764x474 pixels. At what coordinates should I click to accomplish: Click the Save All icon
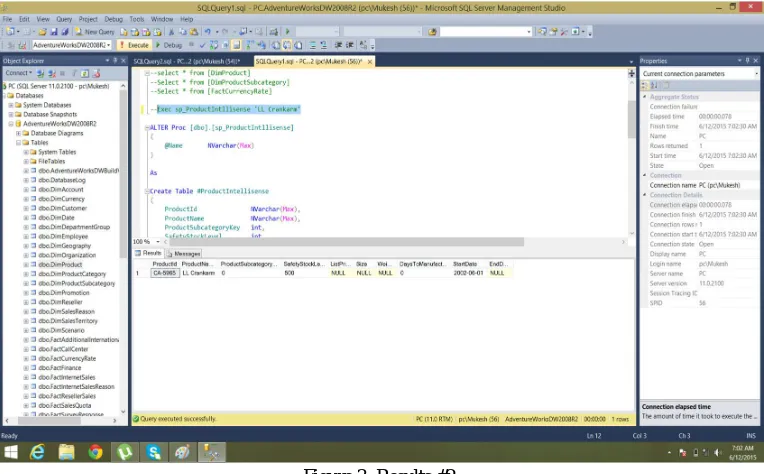65,32
